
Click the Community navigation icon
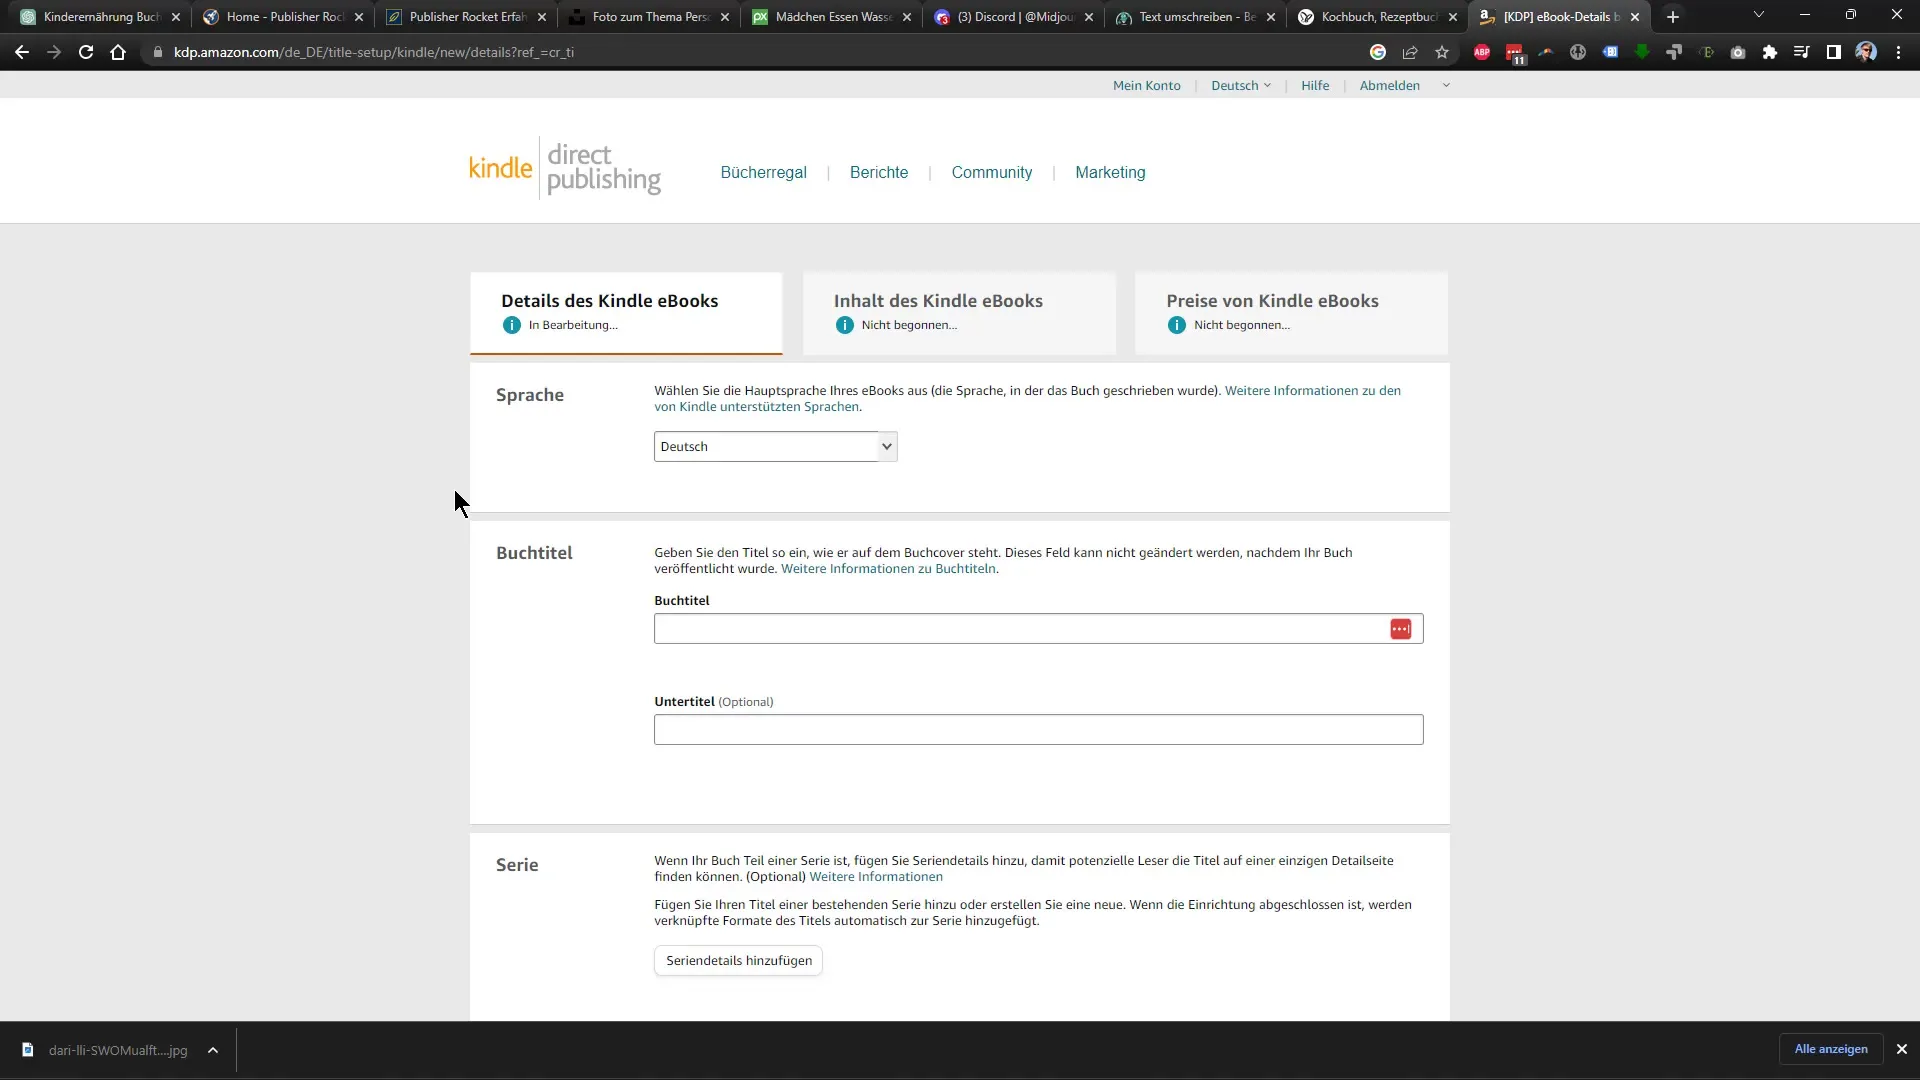click(x=992, y=173)
